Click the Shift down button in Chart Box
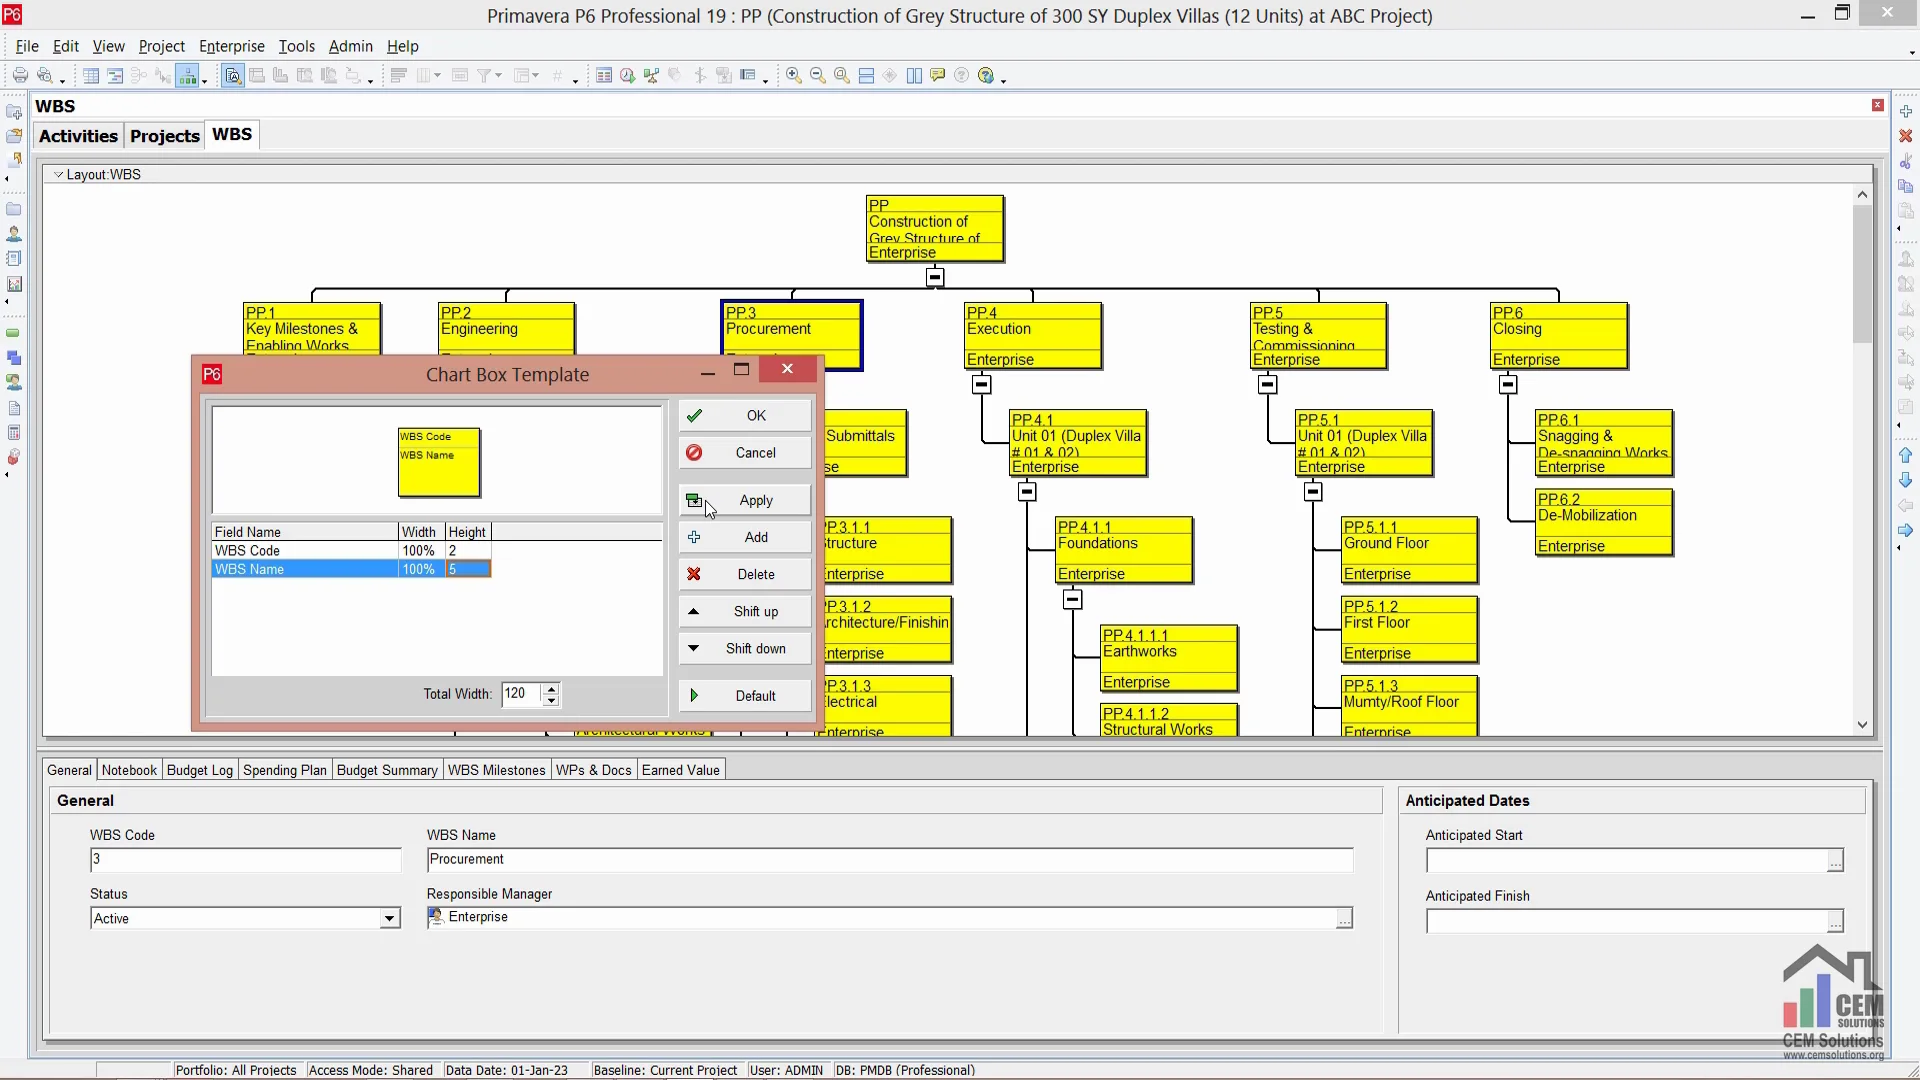Viewport: 1920px width, 1080px height. point(742,647)
